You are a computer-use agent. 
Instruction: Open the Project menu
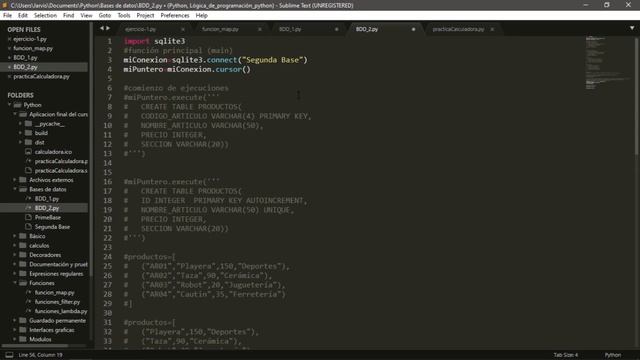tap(145, 16)
